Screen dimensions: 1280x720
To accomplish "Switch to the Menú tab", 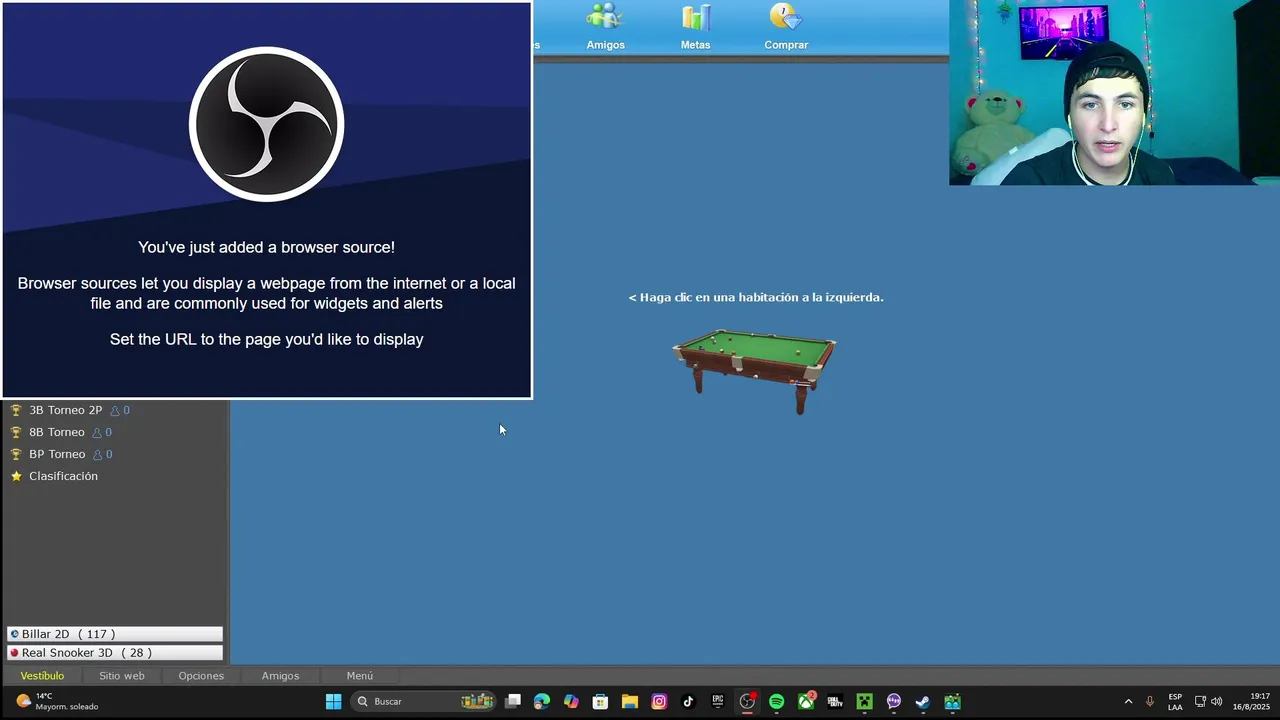I will point(360,676).
